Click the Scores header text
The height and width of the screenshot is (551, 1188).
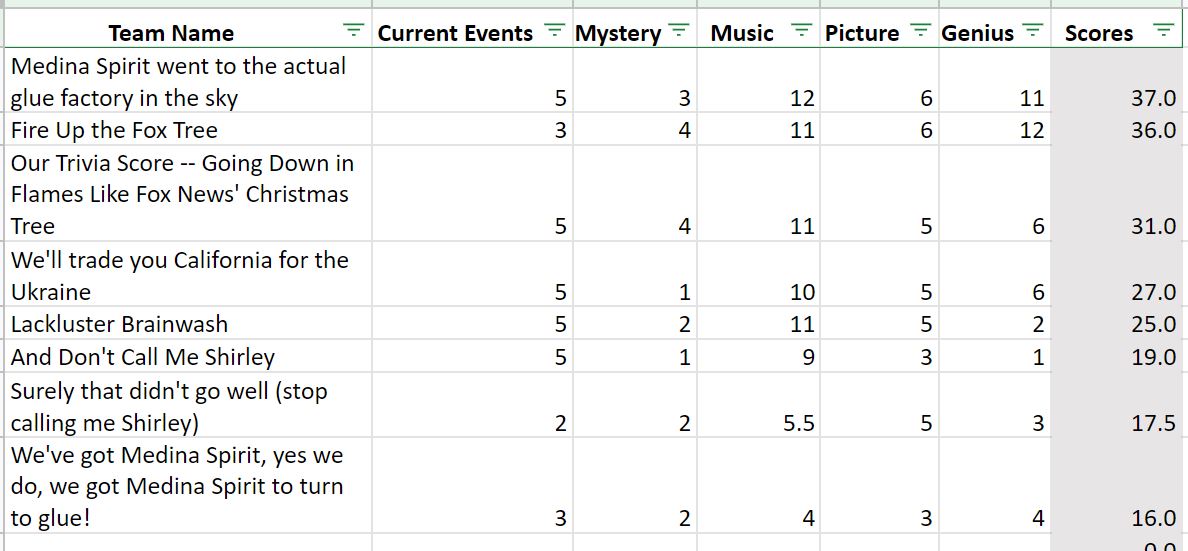pos(1099,33)
